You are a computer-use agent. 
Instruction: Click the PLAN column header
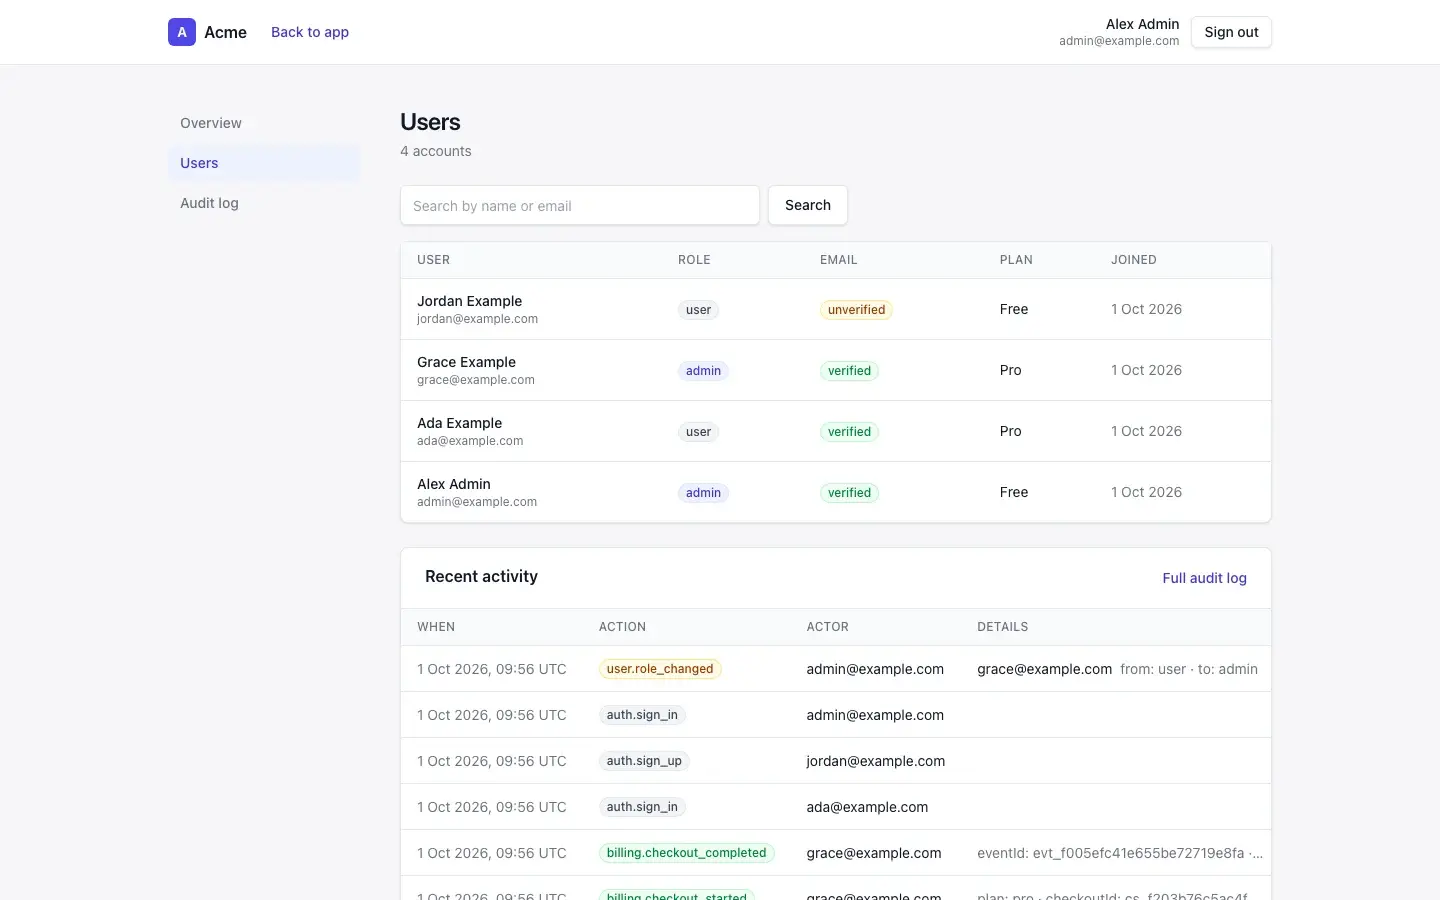(1016, 260)
